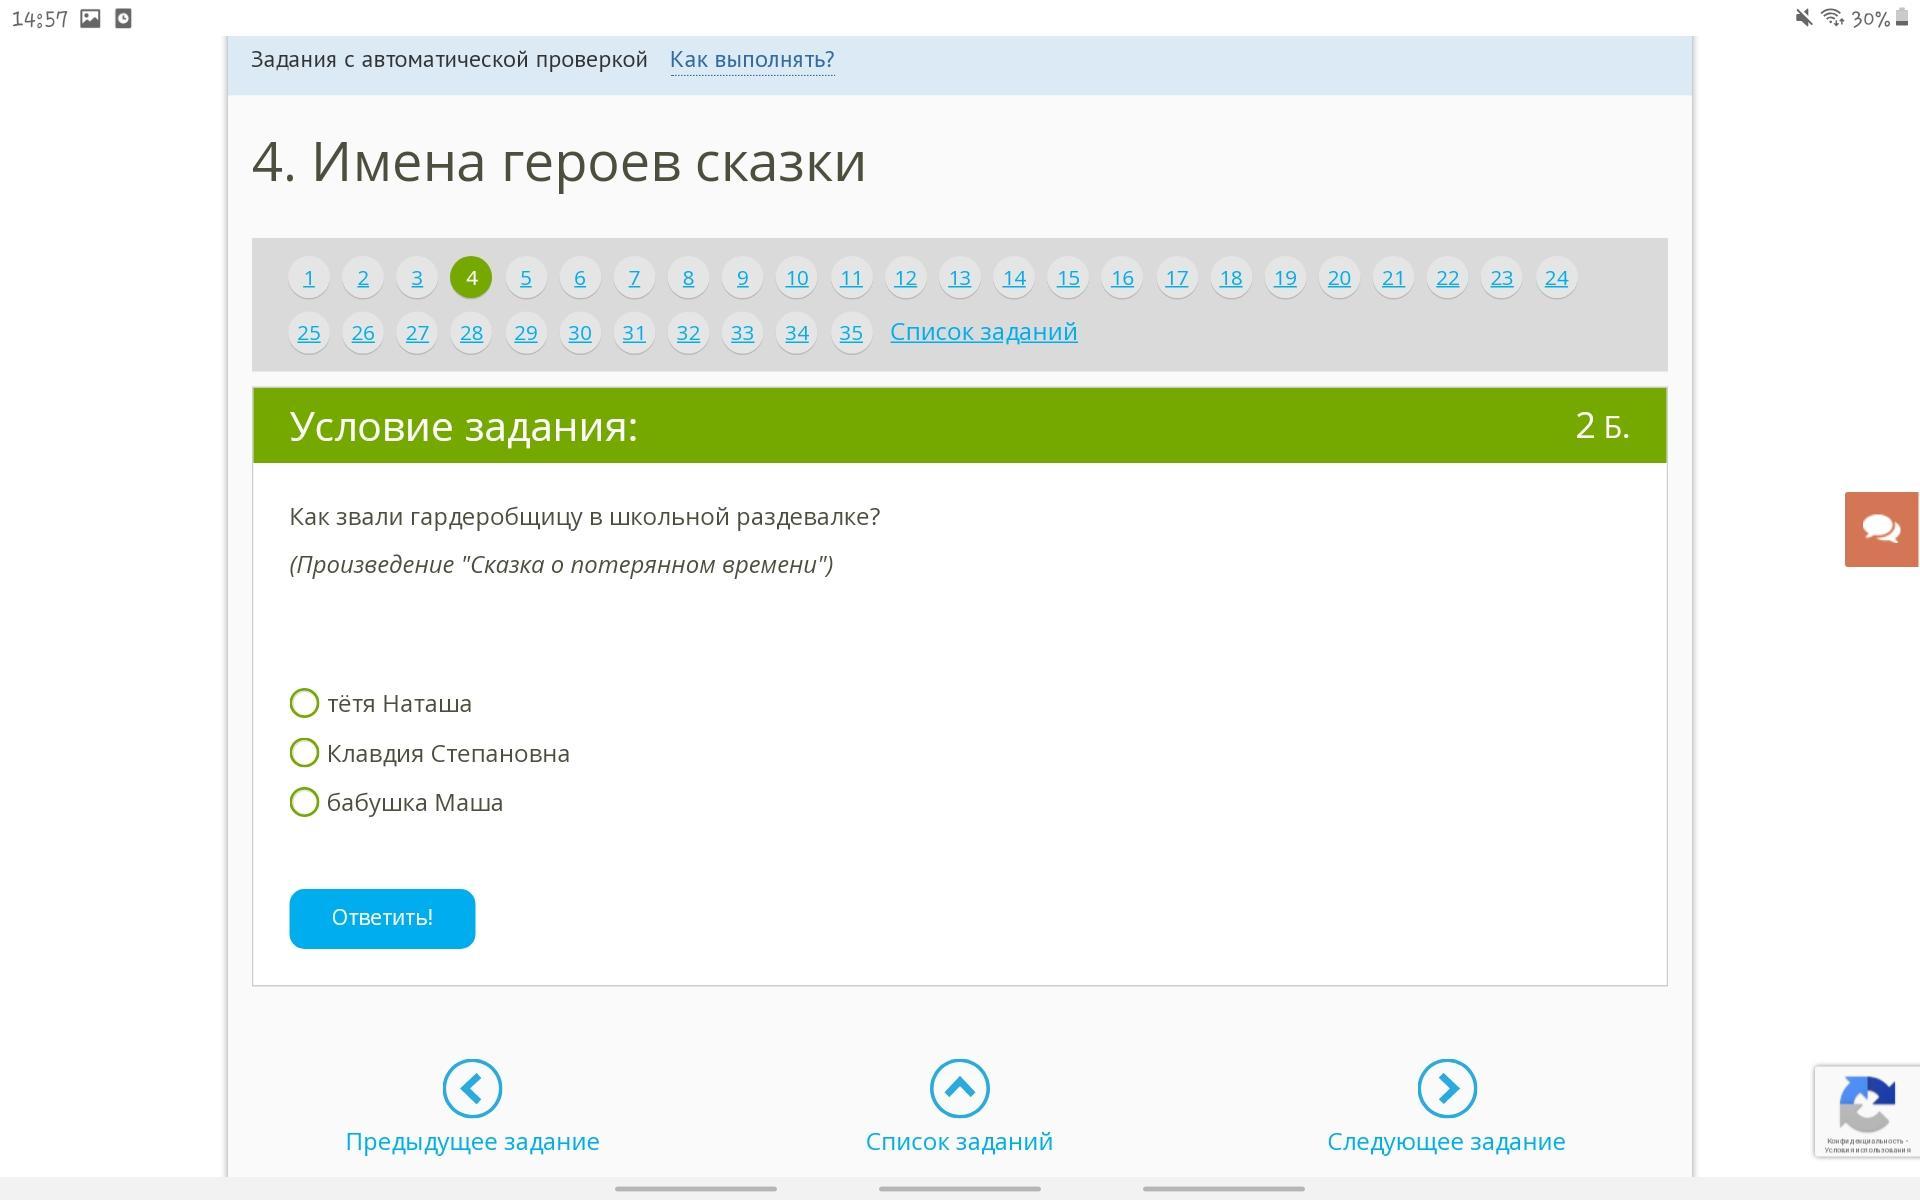The width and height of the screenshot is (1920, 1200).
Task: Jump to task number 35
Action: [x=851, y=333]
